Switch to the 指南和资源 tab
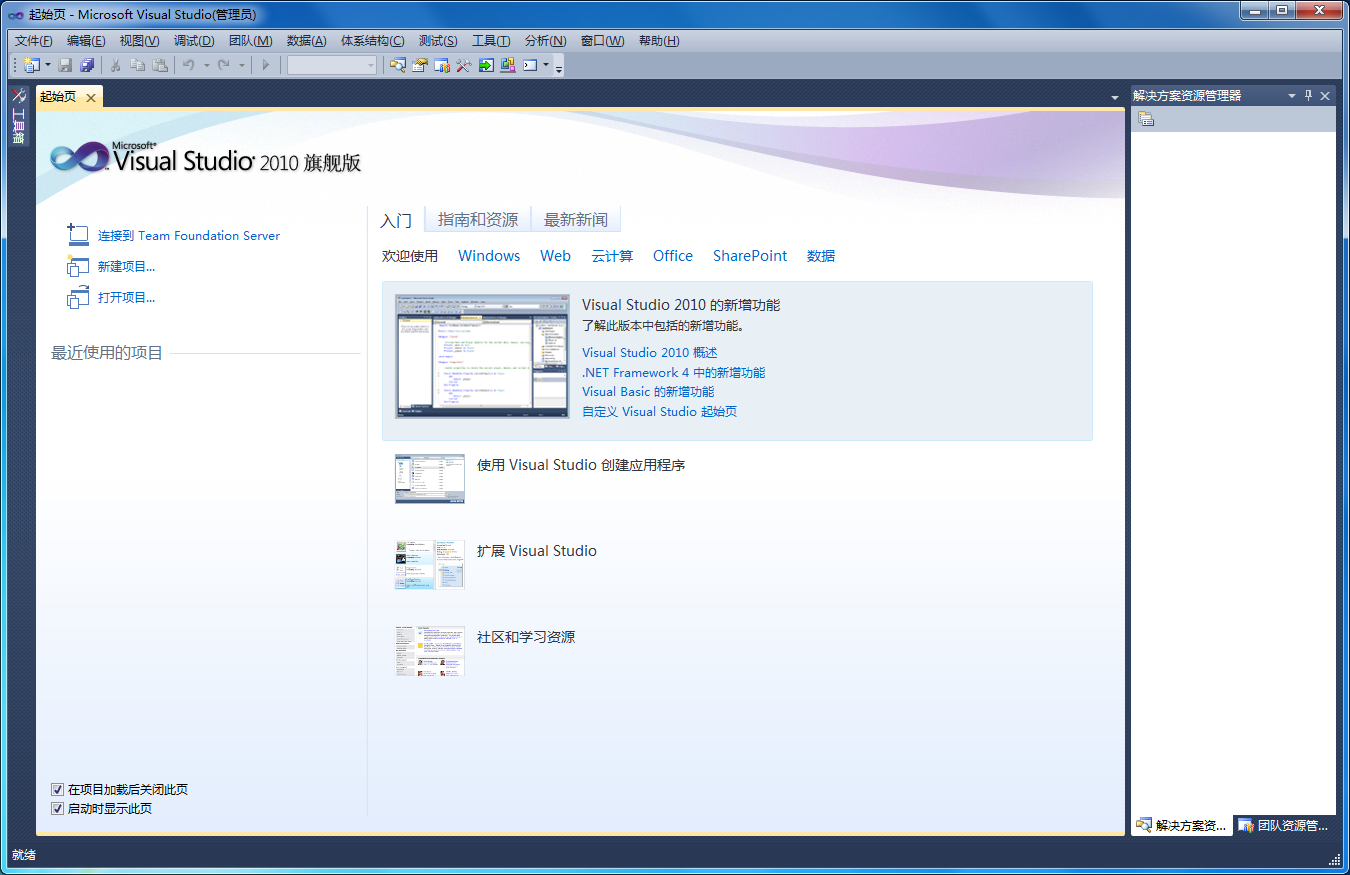 point(478,220)
